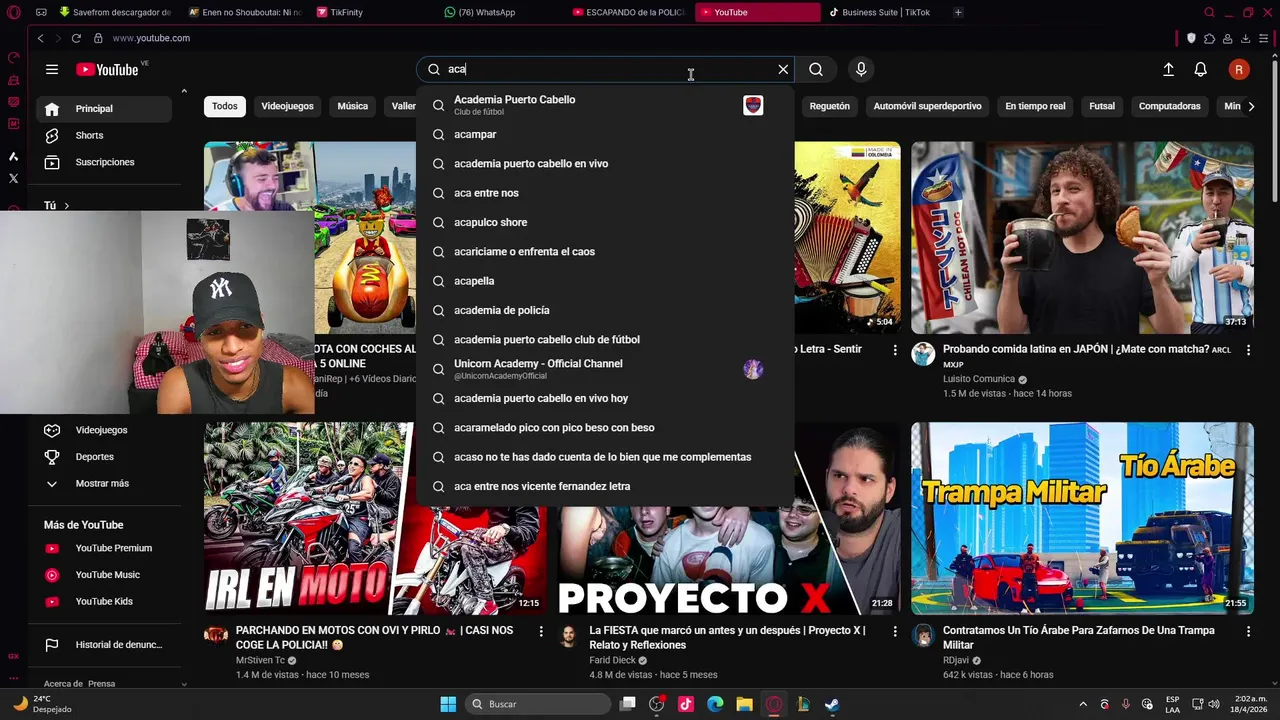Select the Reguetón filter chip
This screenshot has width=1280, height=720.
pyautogui.click(x=829, y=106)
